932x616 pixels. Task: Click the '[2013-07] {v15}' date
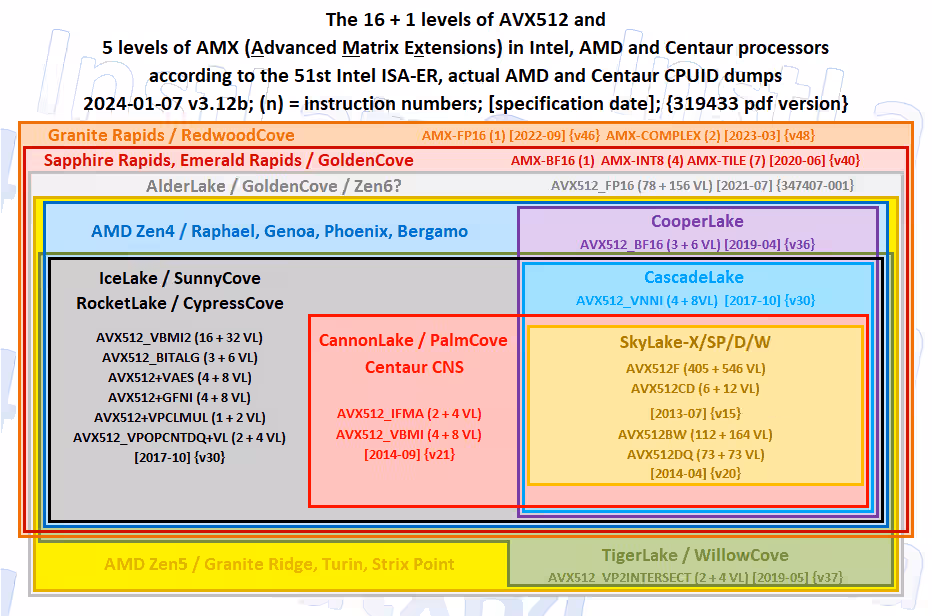tap(695, 414)
